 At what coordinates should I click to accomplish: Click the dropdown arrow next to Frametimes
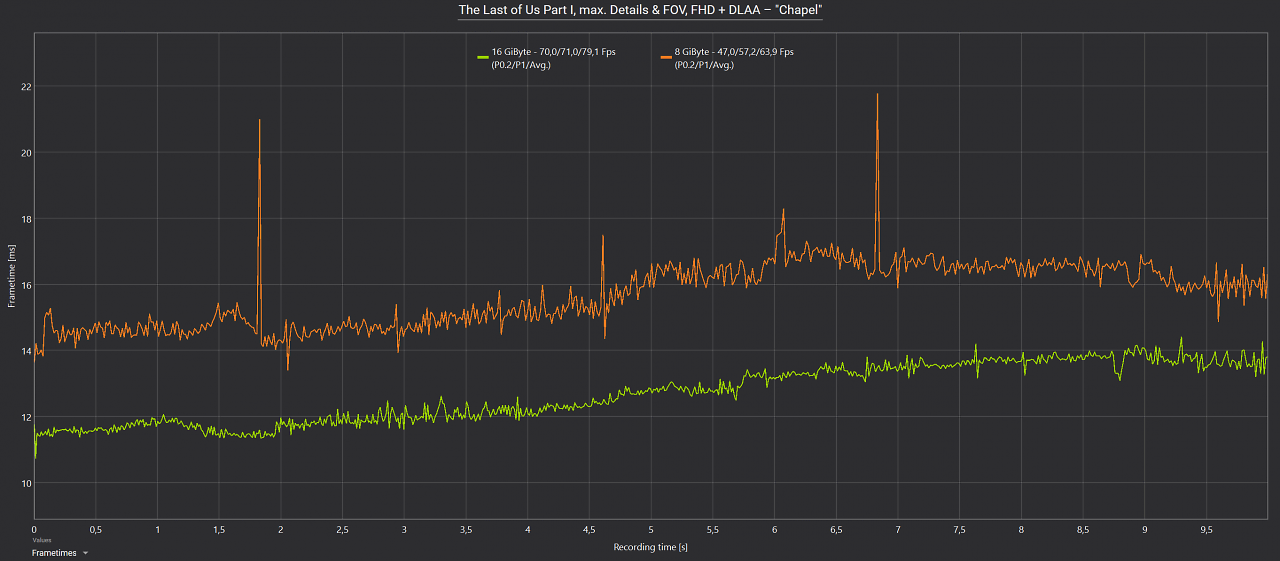click(x=85, y=553)
